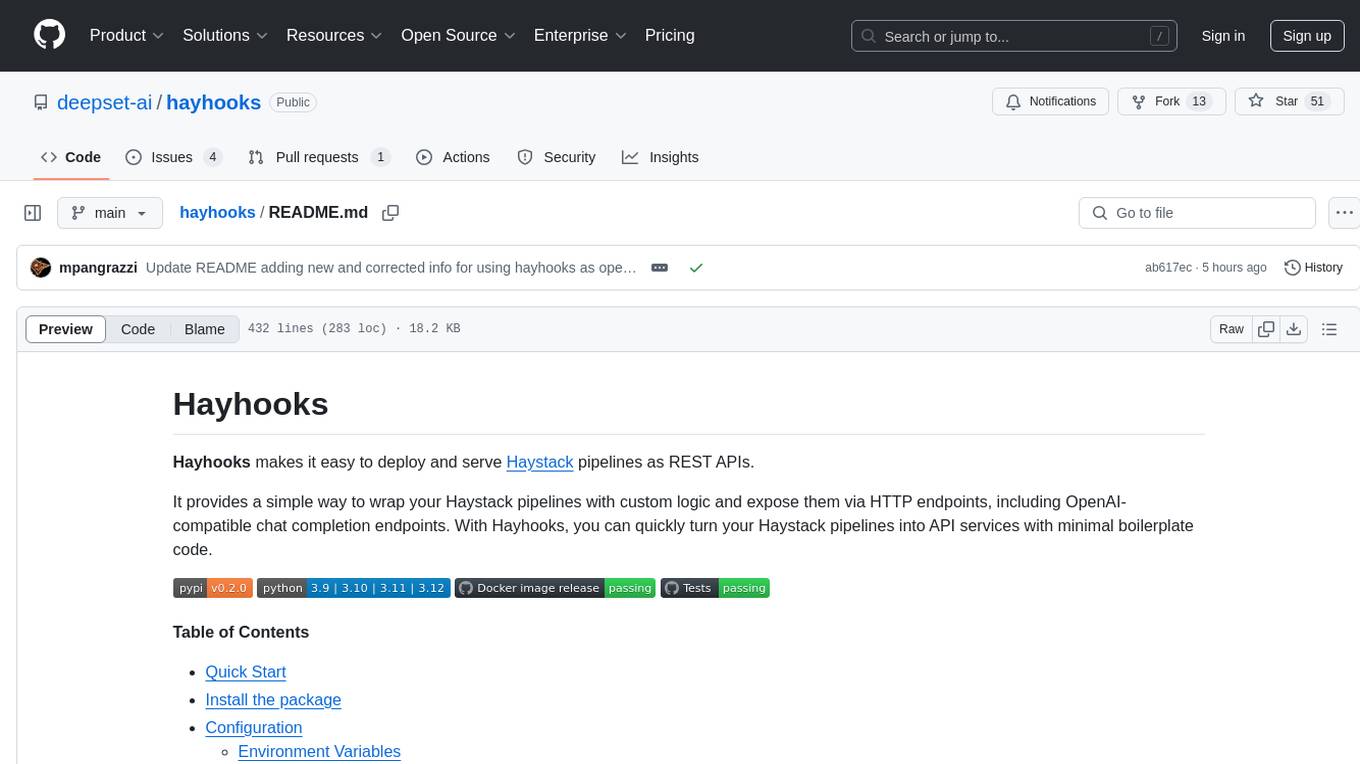Focus the Go to file field
The width and height of the screenshot is (1360, 764).
[x=1197, y=213]
